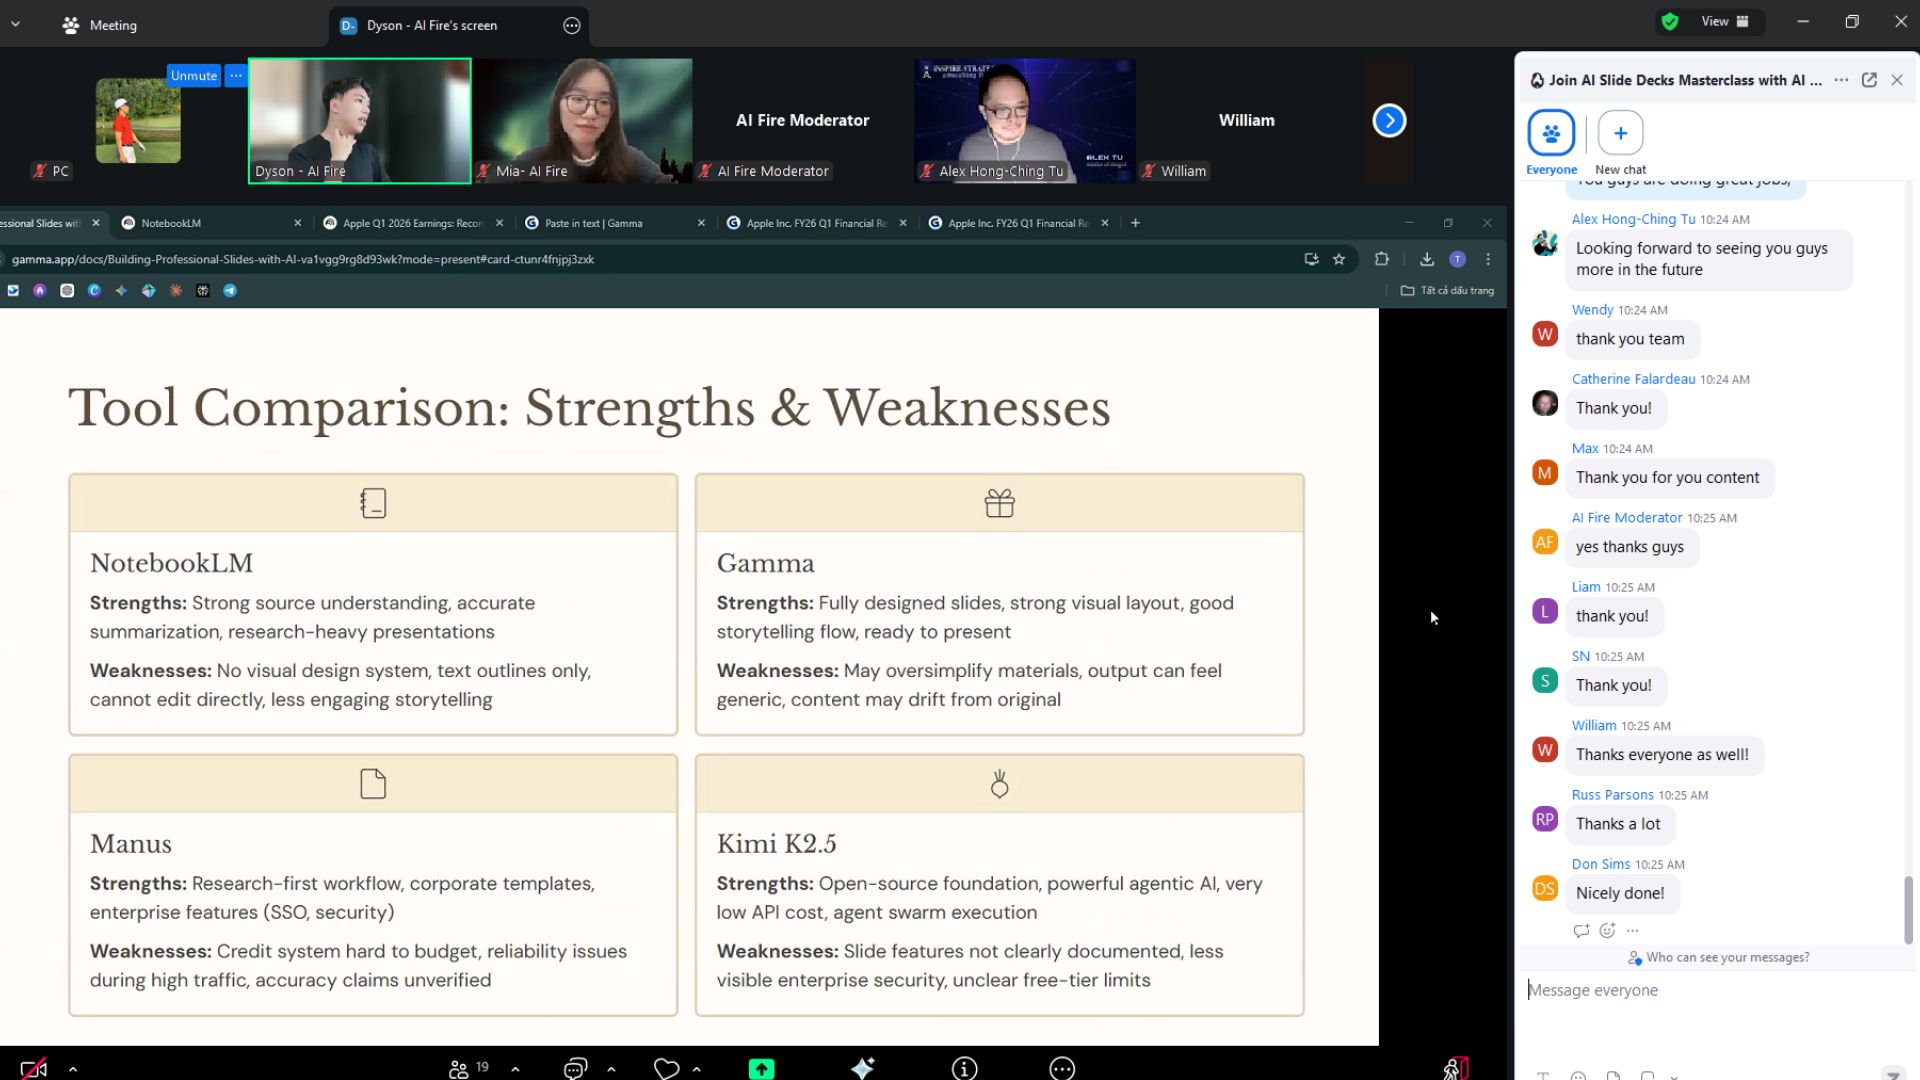Viewport: 1920px width, 1080px height.
Task: Add a reaction to Don Sims' message
Action: click(x=1607, y=930)
